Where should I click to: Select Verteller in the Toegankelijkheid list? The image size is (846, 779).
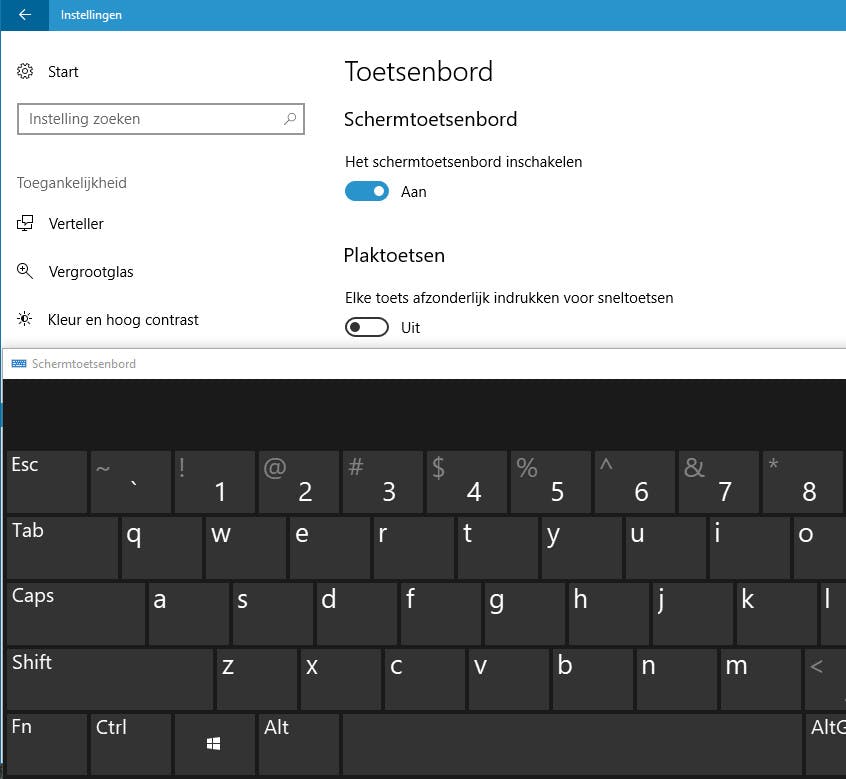77,224
